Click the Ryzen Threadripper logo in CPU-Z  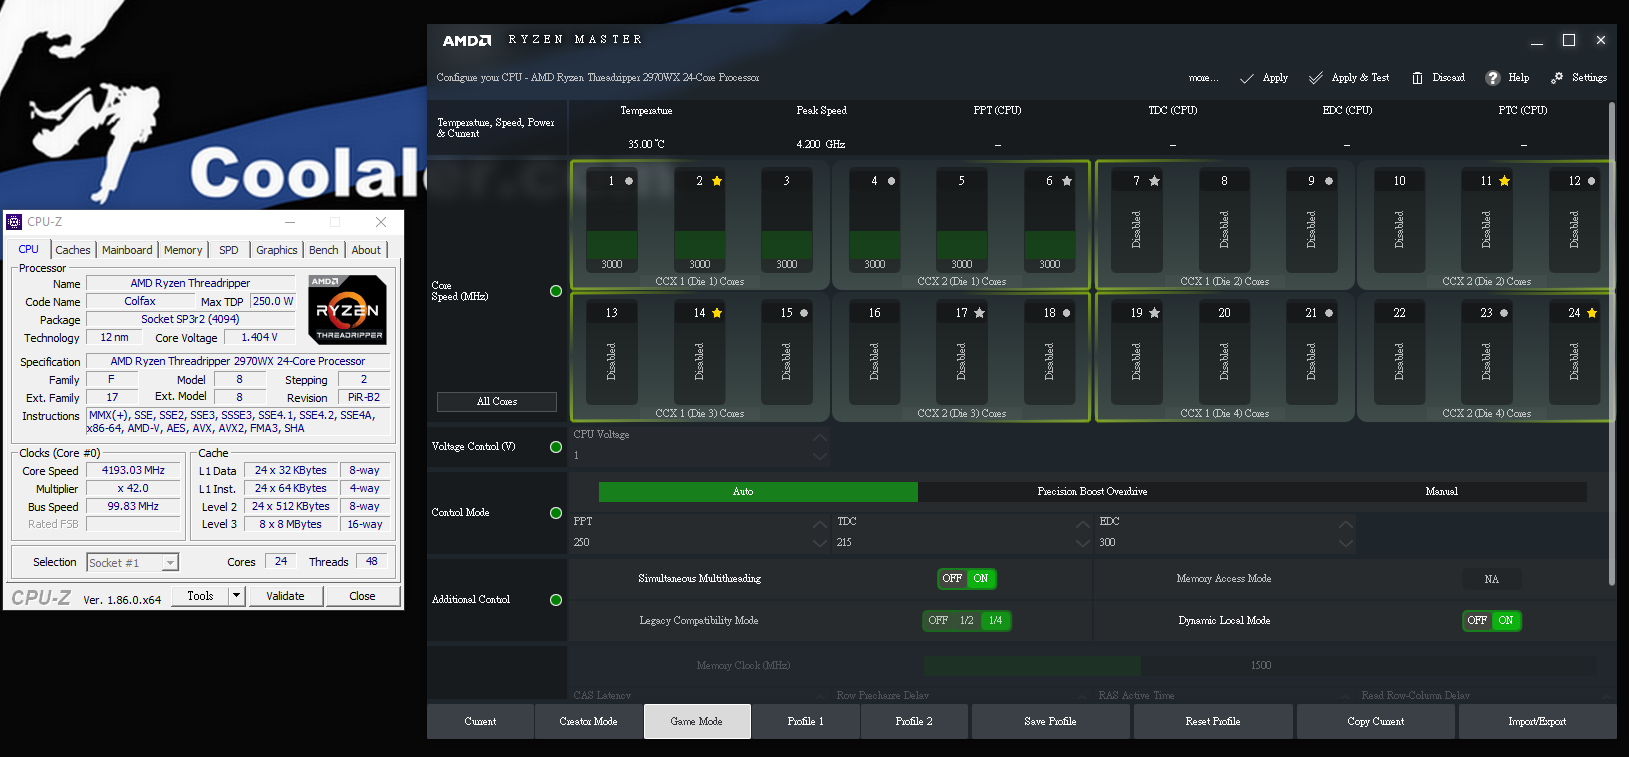click(347, 310)
